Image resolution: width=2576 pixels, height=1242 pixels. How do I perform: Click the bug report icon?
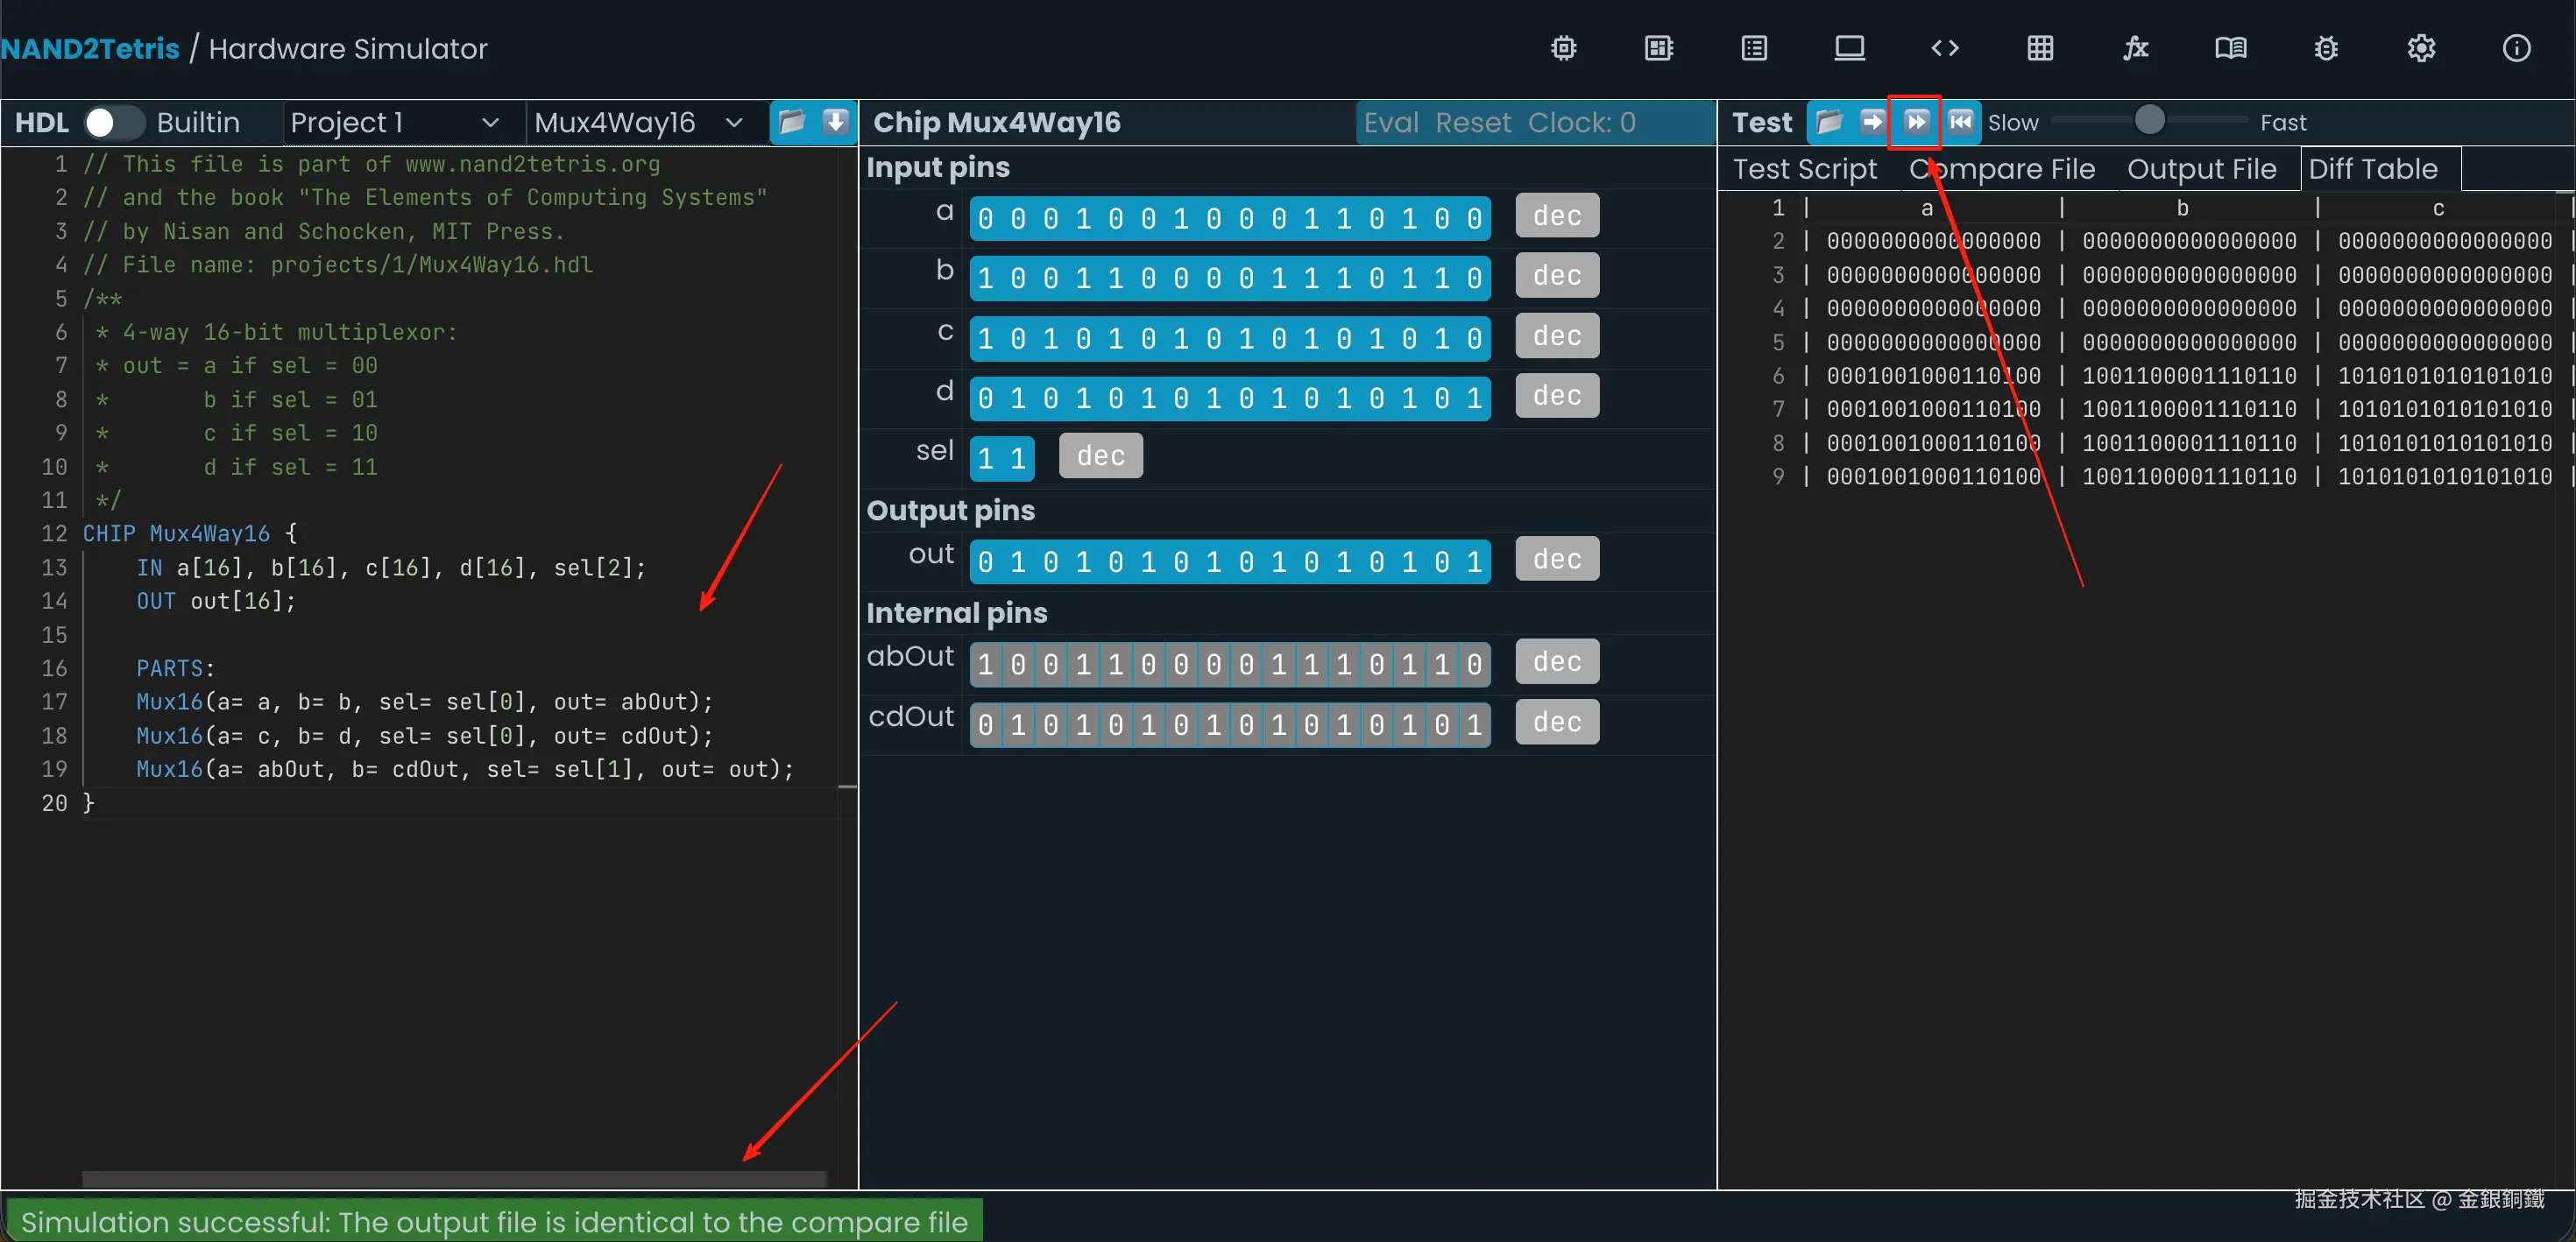(x=2326, y=48)
